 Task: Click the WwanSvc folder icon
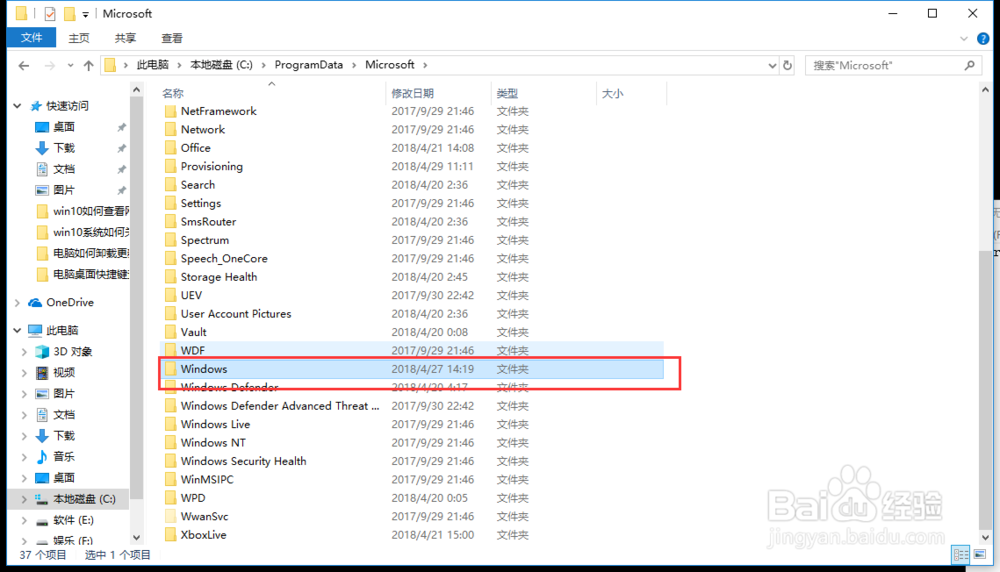pos(170,517)
